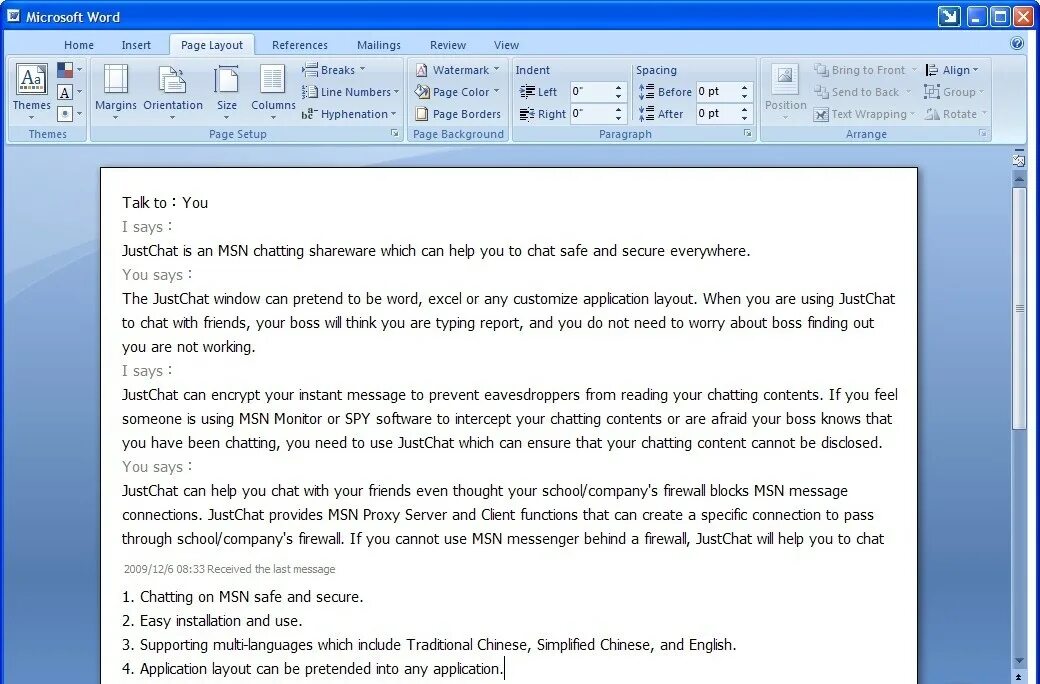The image size is (1040, 684).
Task: Click Bring to Front
Action: click(866, 70)
